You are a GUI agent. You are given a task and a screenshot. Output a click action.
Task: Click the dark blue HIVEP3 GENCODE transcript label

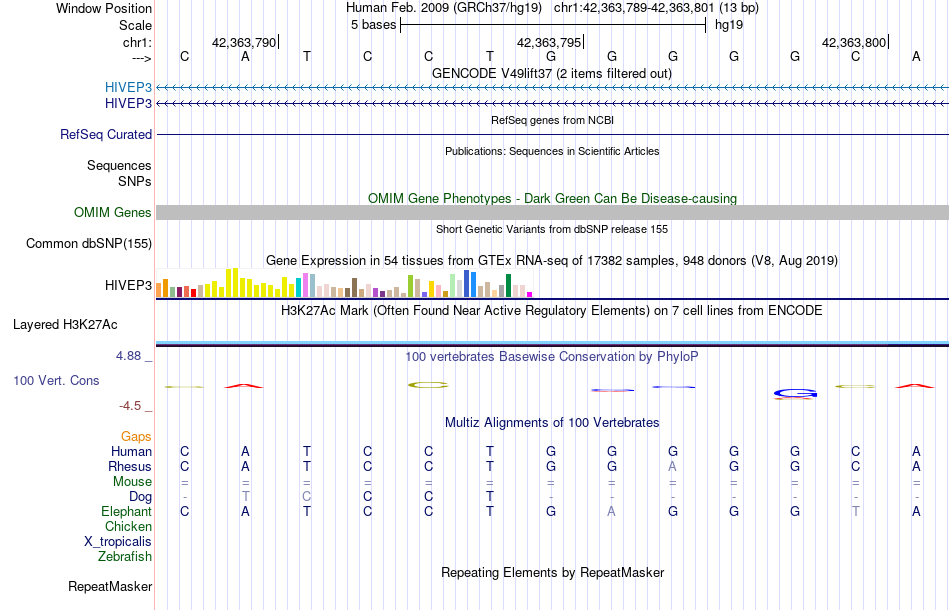128,104
